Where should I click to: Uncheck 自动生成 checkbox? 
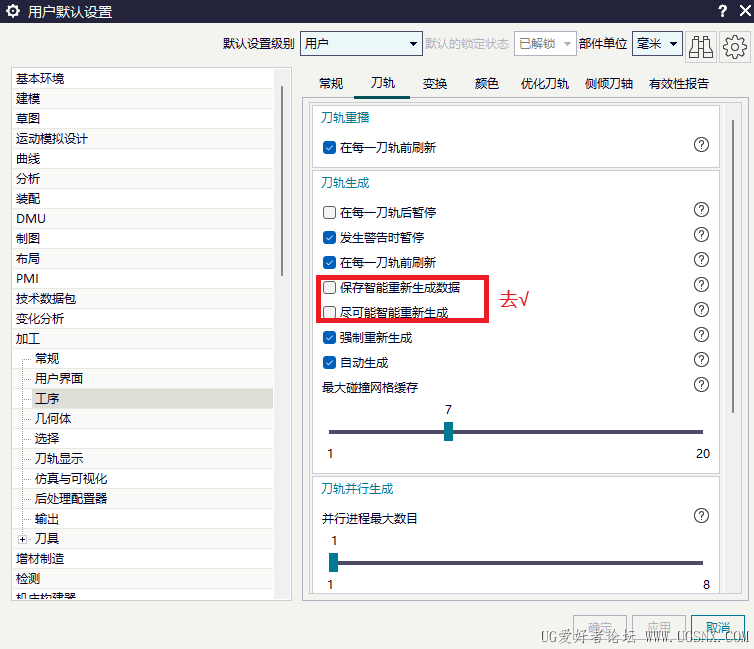tap(329, 362)
